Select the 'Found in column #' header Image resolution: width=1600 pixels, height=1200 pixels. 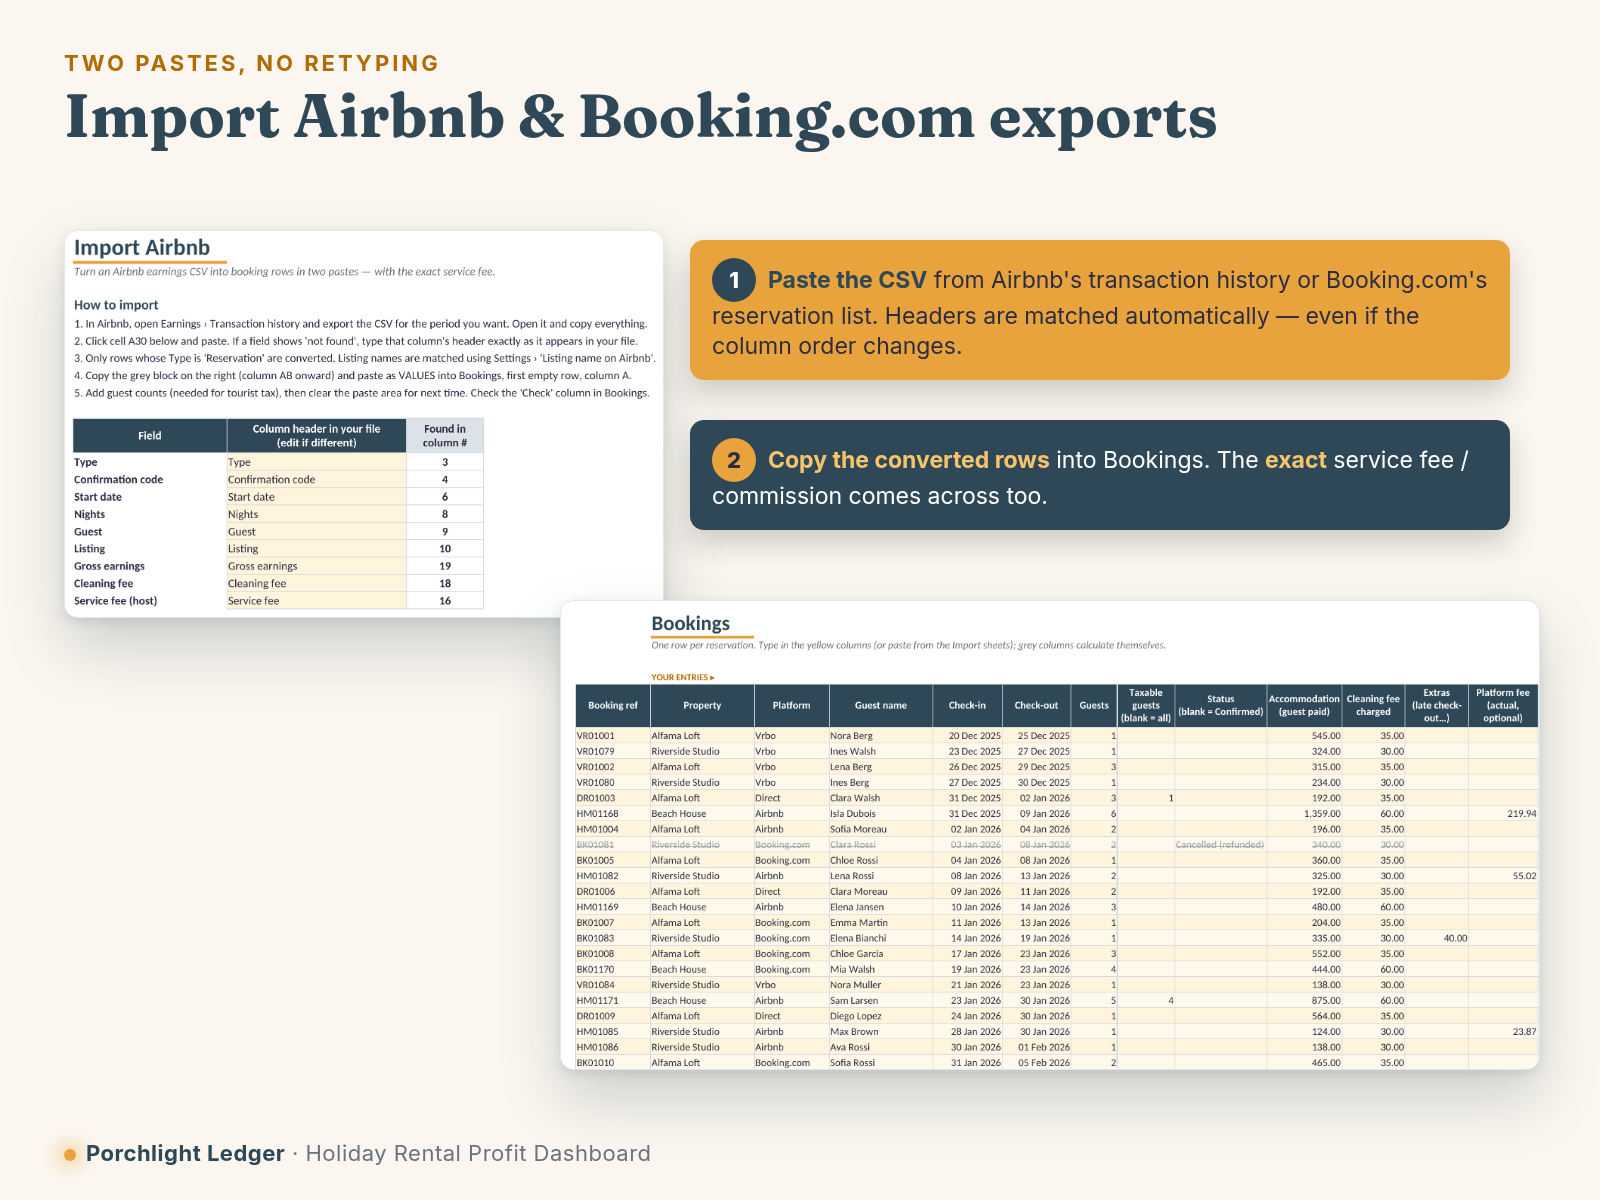click(445, 436)
